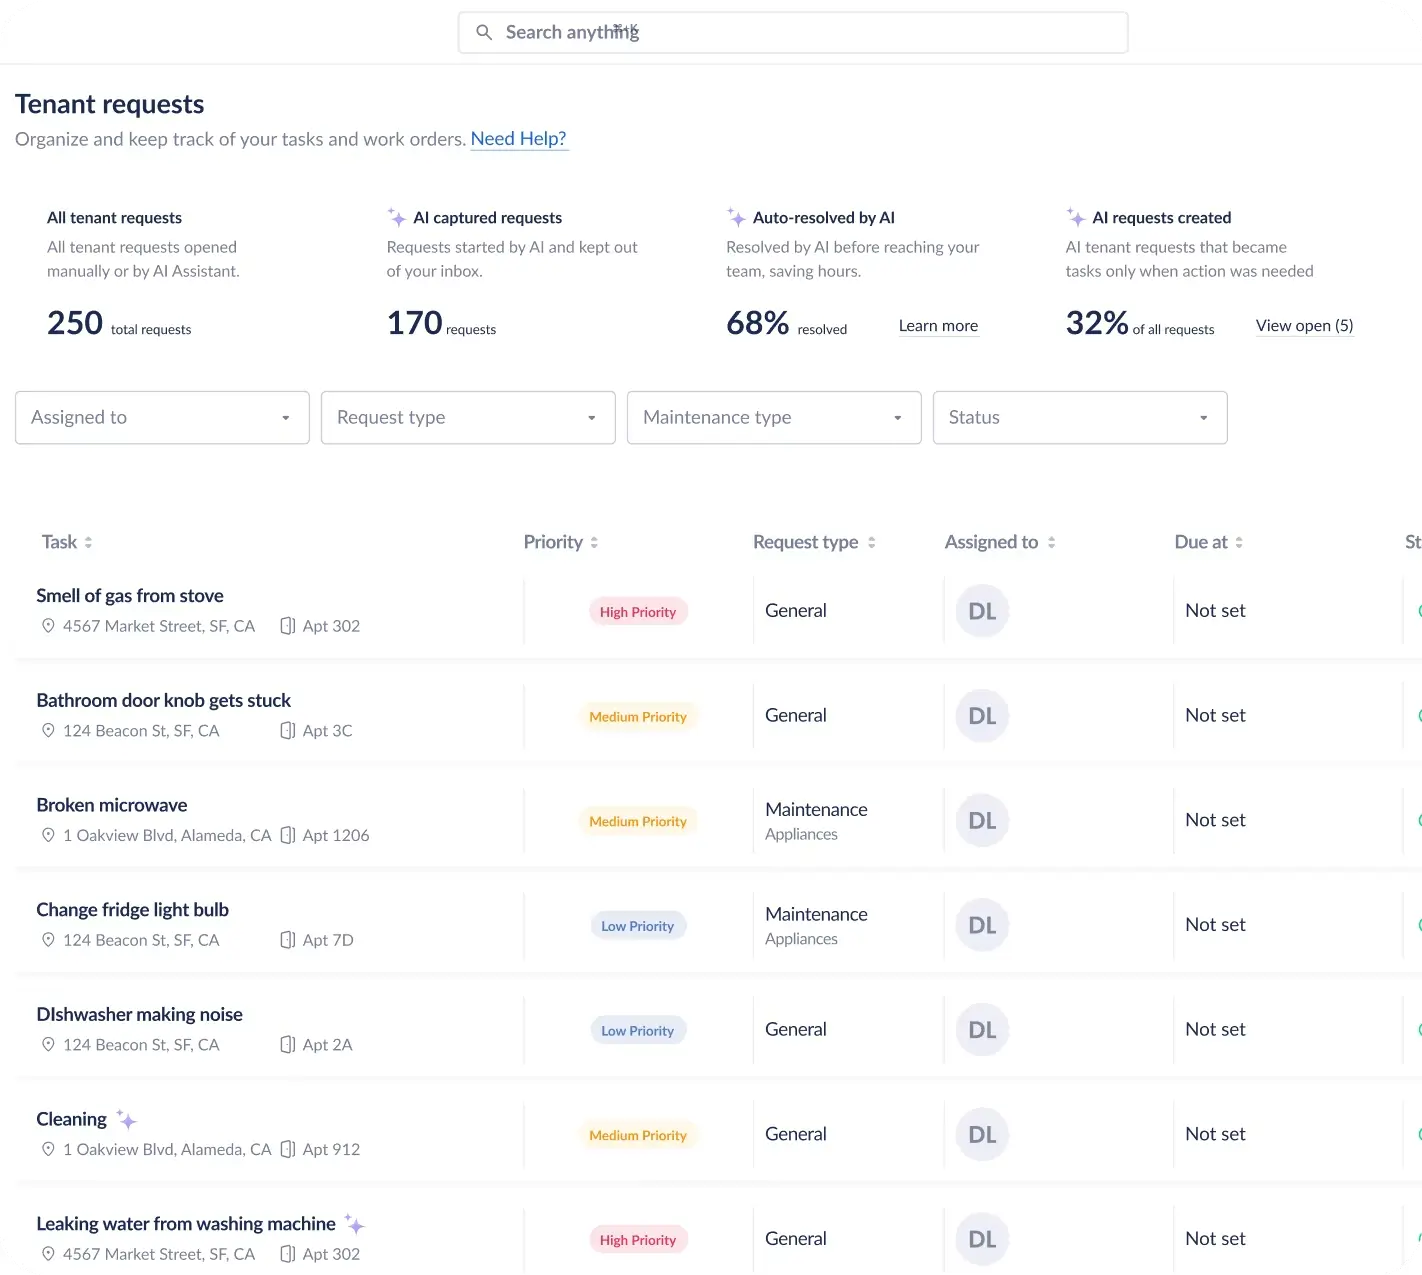The height and width of the screenshot is (1275, 1422).
Task: Open the Maintenance type filter dropdown
Action: pyautogui.click(x=773, y=417)
